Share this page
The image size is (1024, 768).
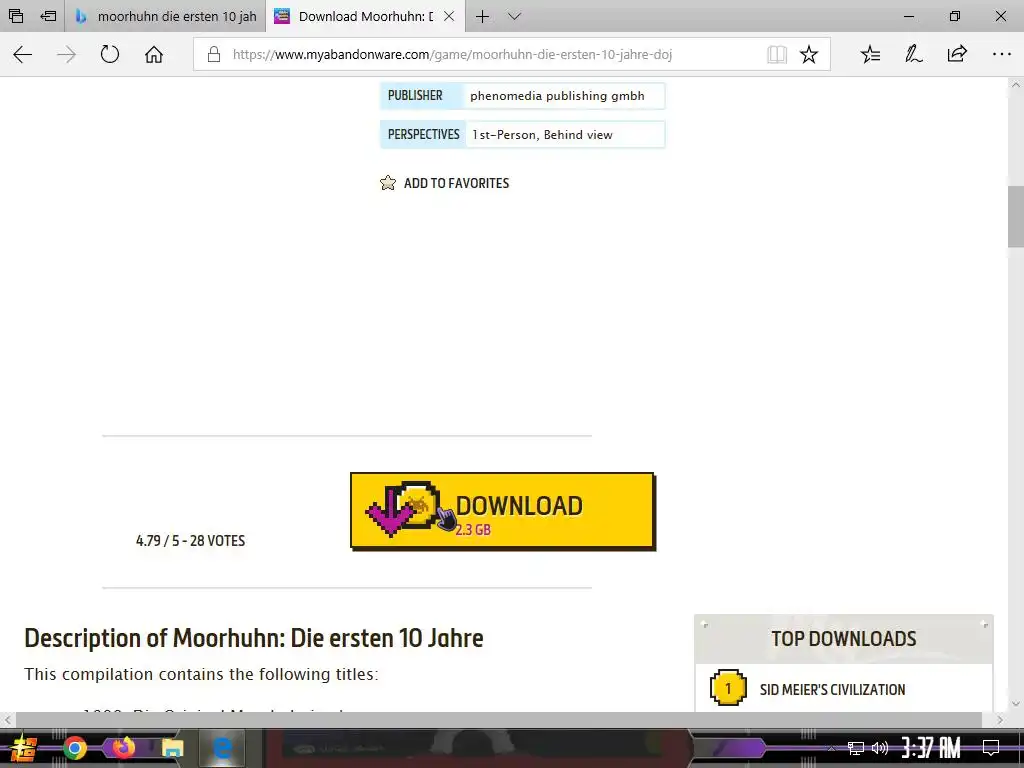pyautogui.click(x=957, y=54)
